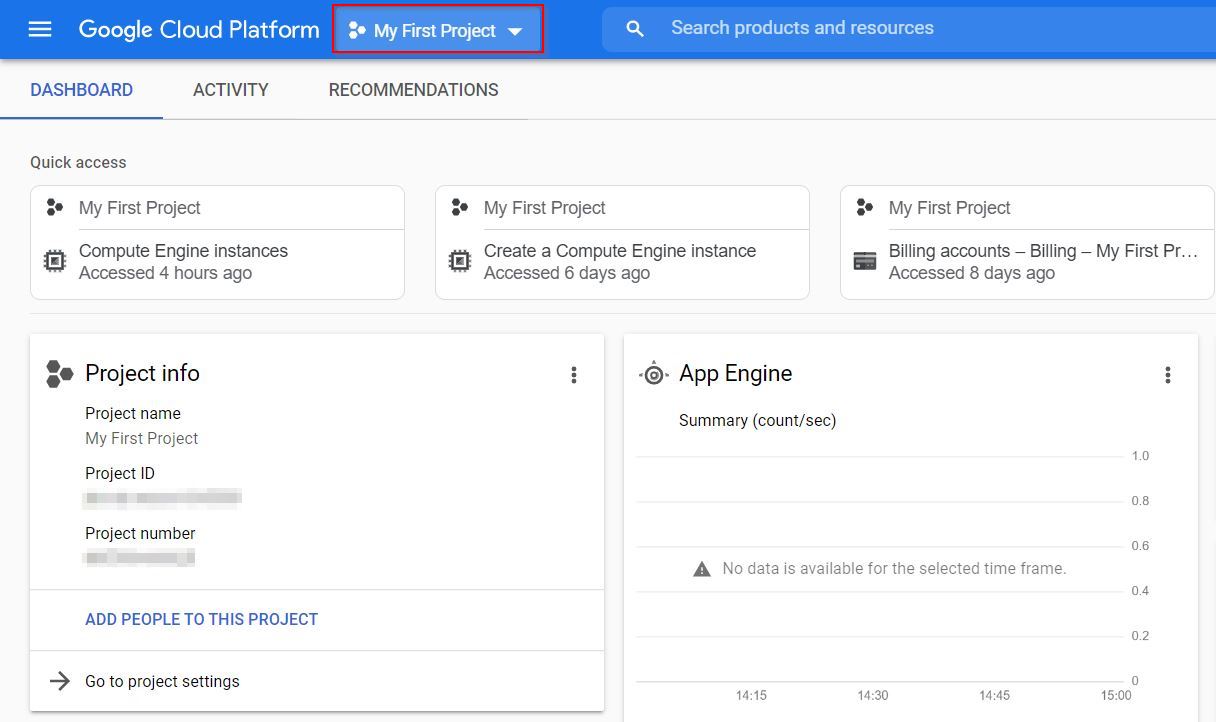Click the Google Cloud Platform logo
The image size is (1216, 722).
(x=198, y=29)
